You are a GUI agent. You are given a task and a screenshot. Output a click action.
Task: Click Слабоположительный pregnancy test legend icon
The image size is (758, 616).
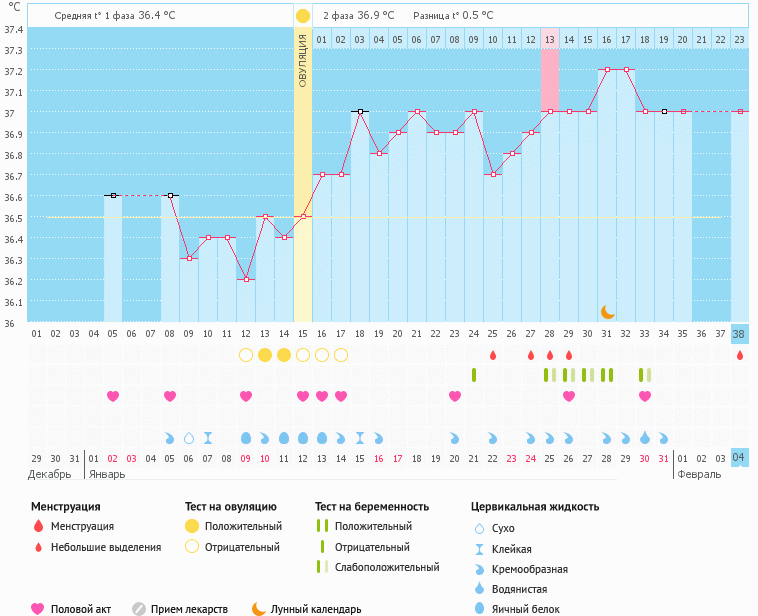[x=322, y=567]
